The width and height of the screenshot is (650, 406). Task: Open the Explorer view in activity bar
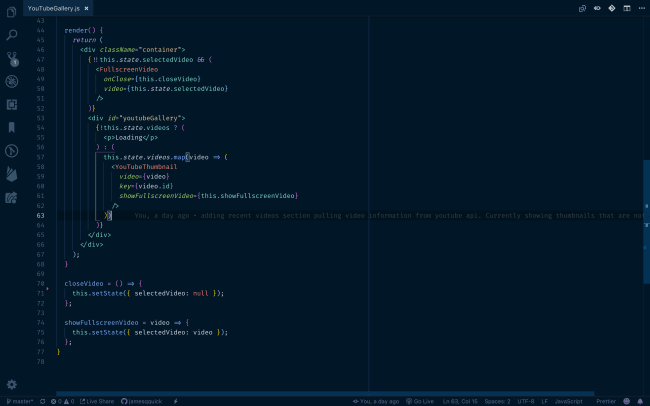pos(12,13)
